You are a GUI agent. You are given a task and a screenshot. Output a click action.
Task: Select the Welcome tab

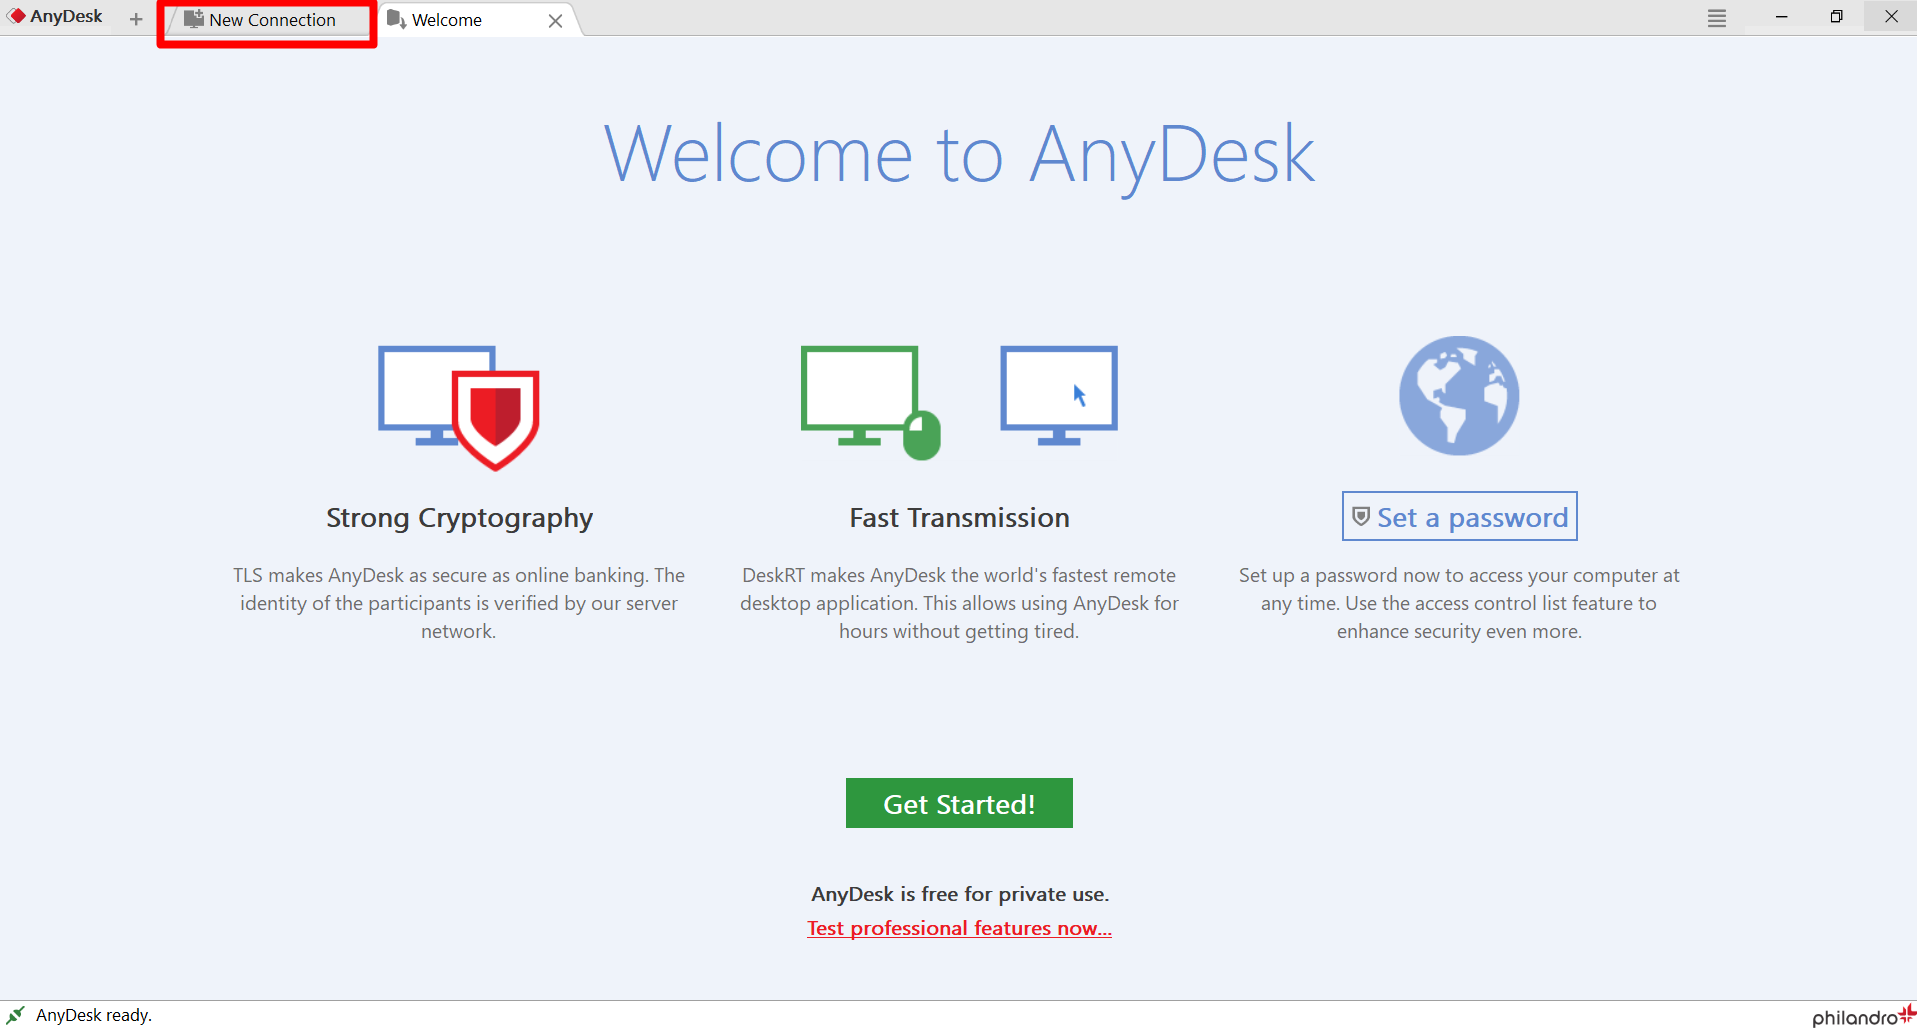tap(480, 20)
